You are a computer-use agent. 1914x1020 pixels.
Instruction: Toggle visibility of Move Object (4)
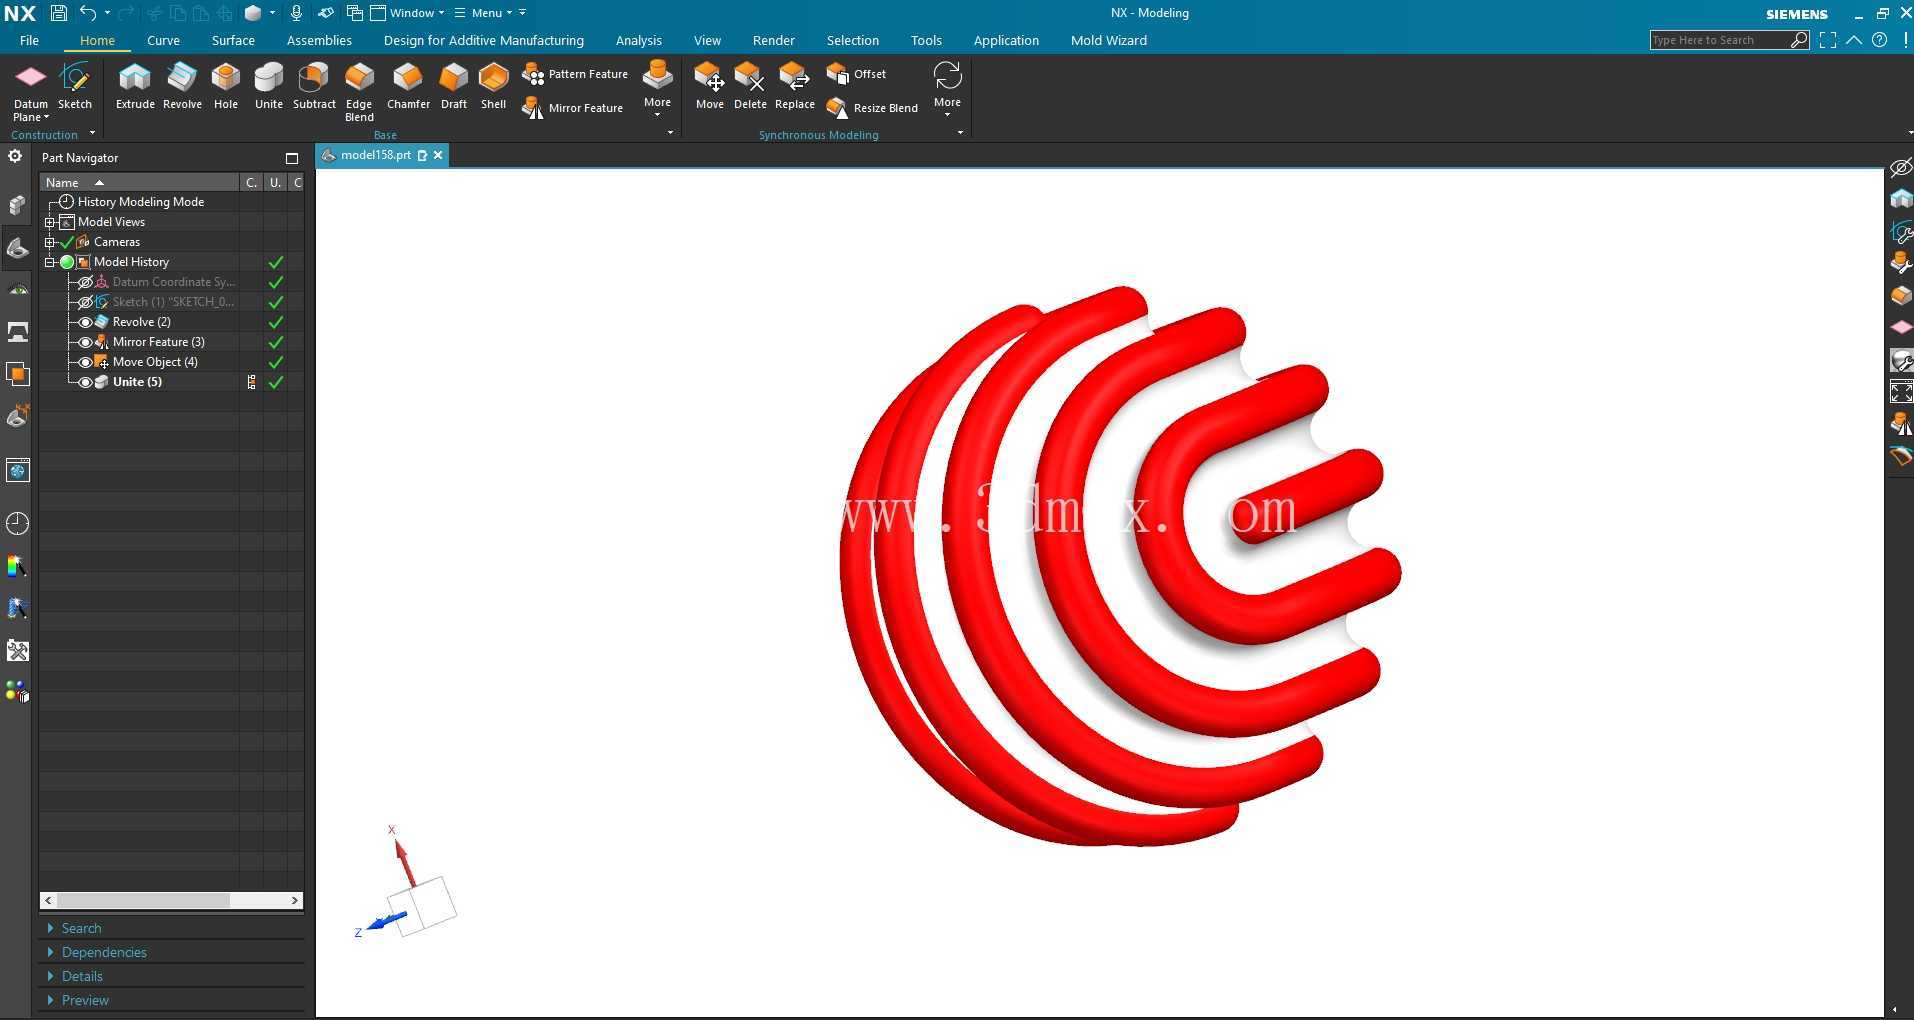point(86,362)
